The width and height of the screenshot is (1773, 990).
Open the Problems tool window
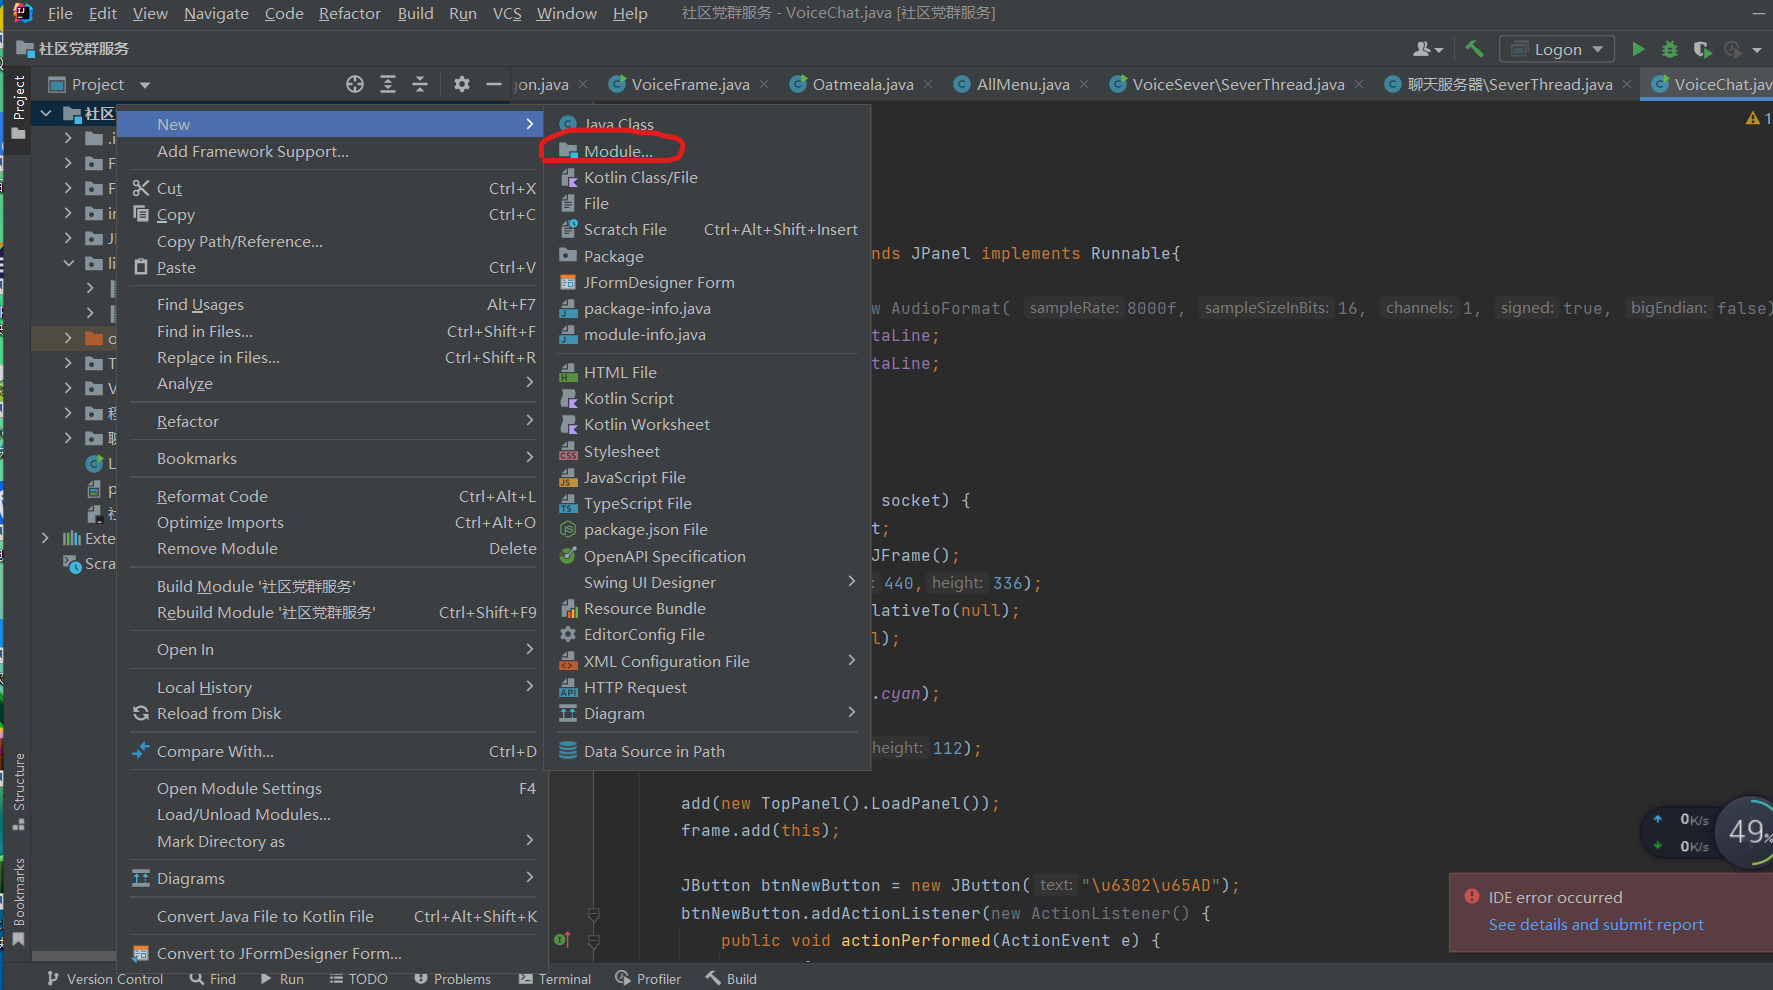(x=452, y=979)
